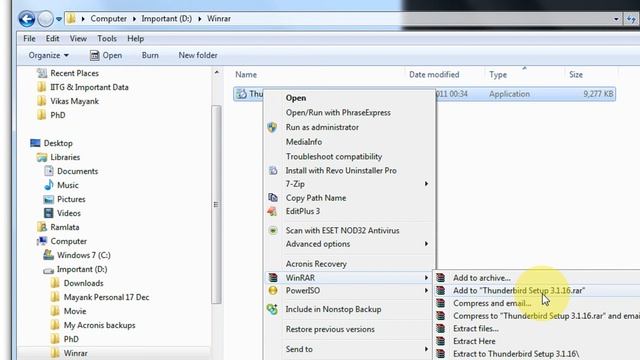The width and height of the screenshot is (640, 360).
Task: Expand the PowerISO submenu arrow
Action: coord(426,291)
